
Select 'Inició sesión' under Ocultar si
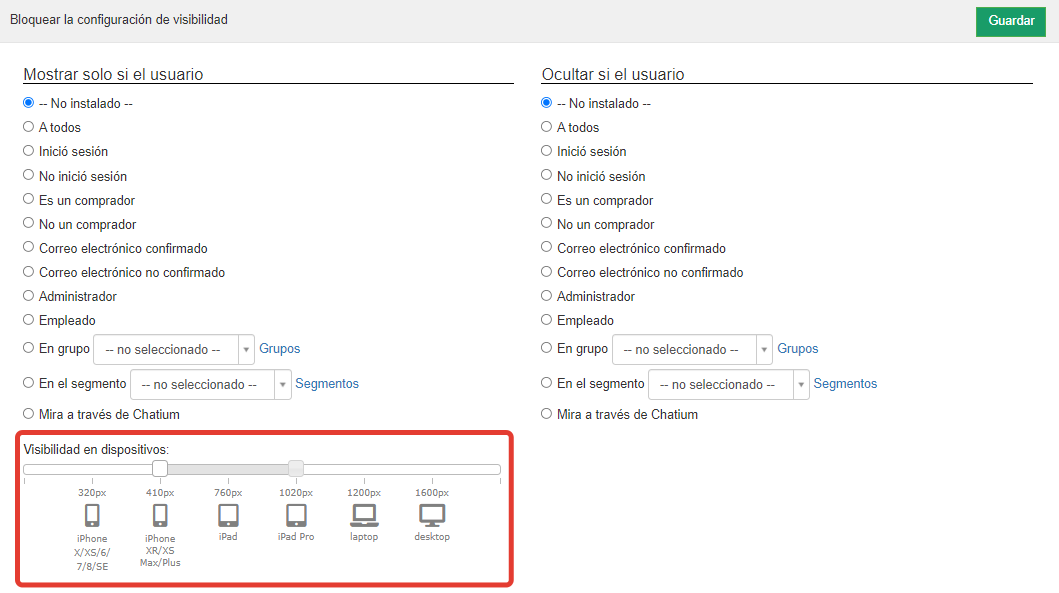pos(546,151)
